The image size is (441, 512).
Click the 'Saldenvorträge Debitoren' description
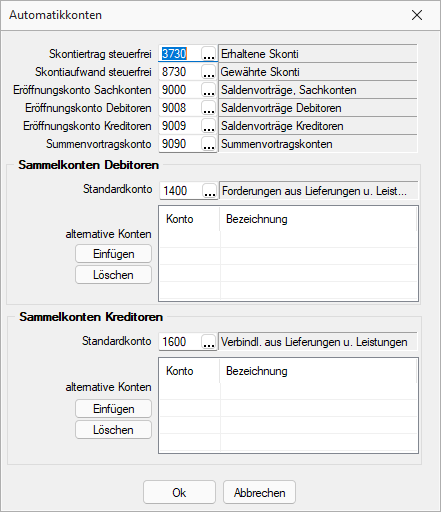point(318,108)
